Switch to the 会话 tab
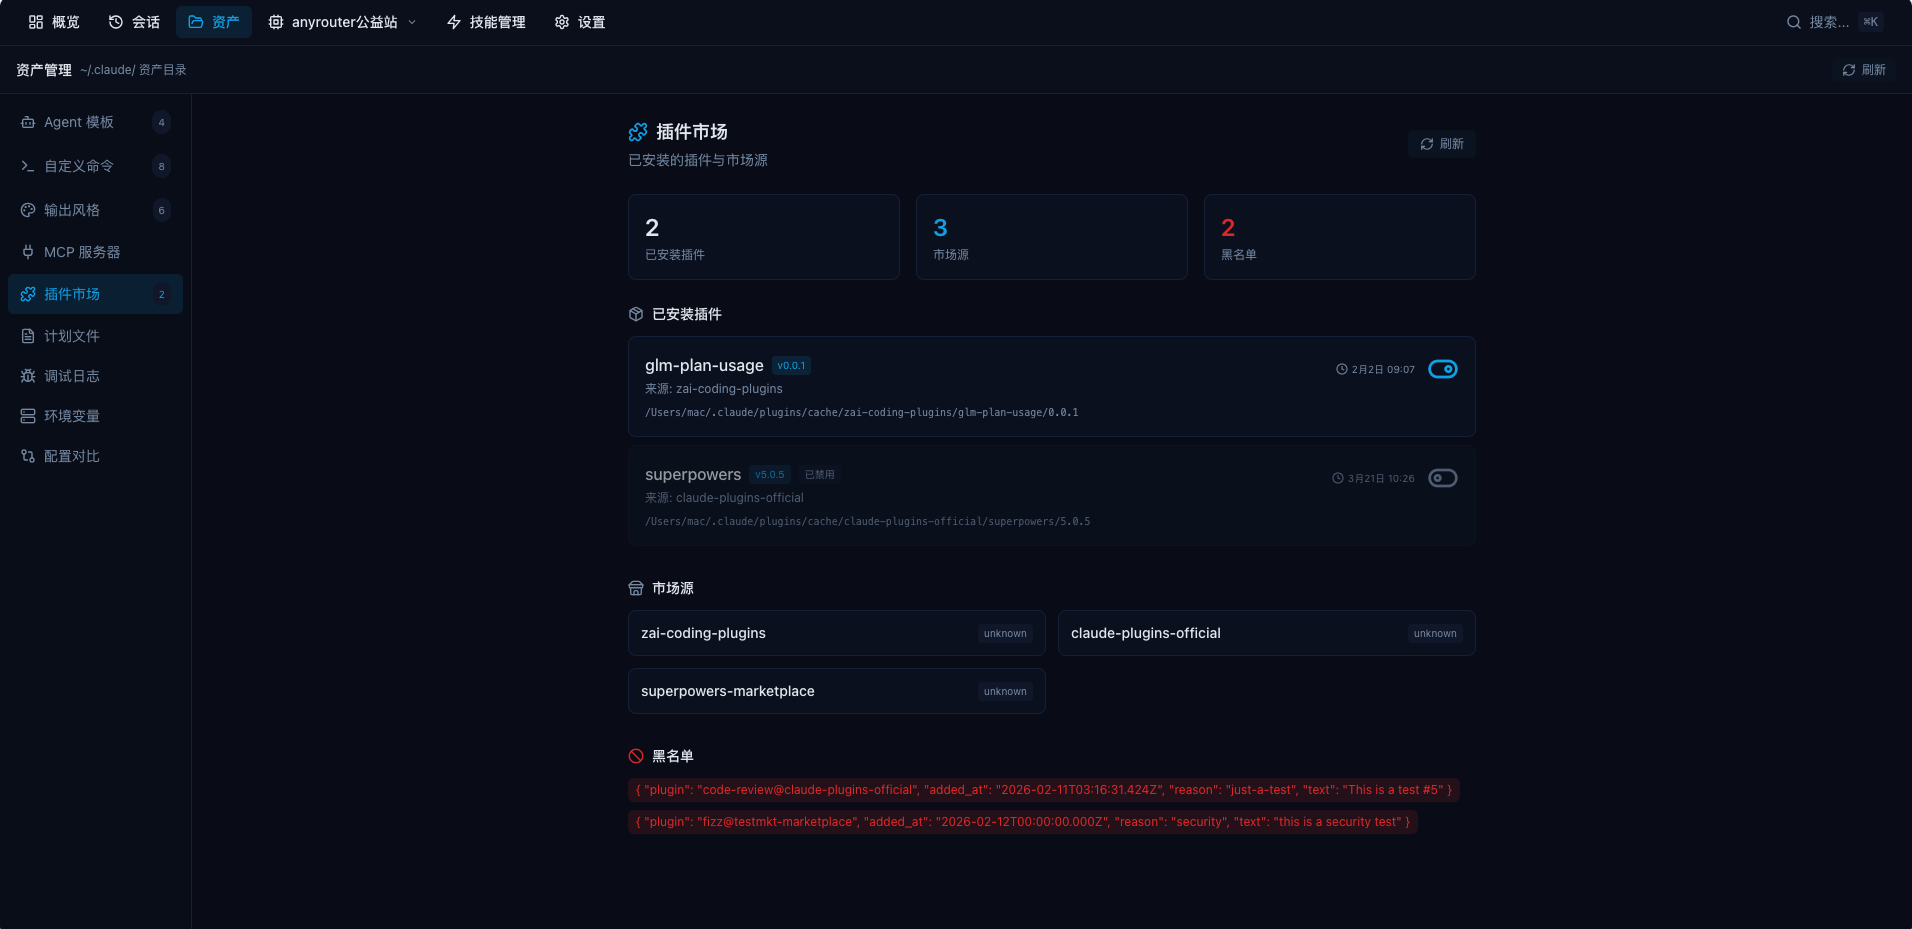Screen dimensions: 1912x929 pos(134,21)
